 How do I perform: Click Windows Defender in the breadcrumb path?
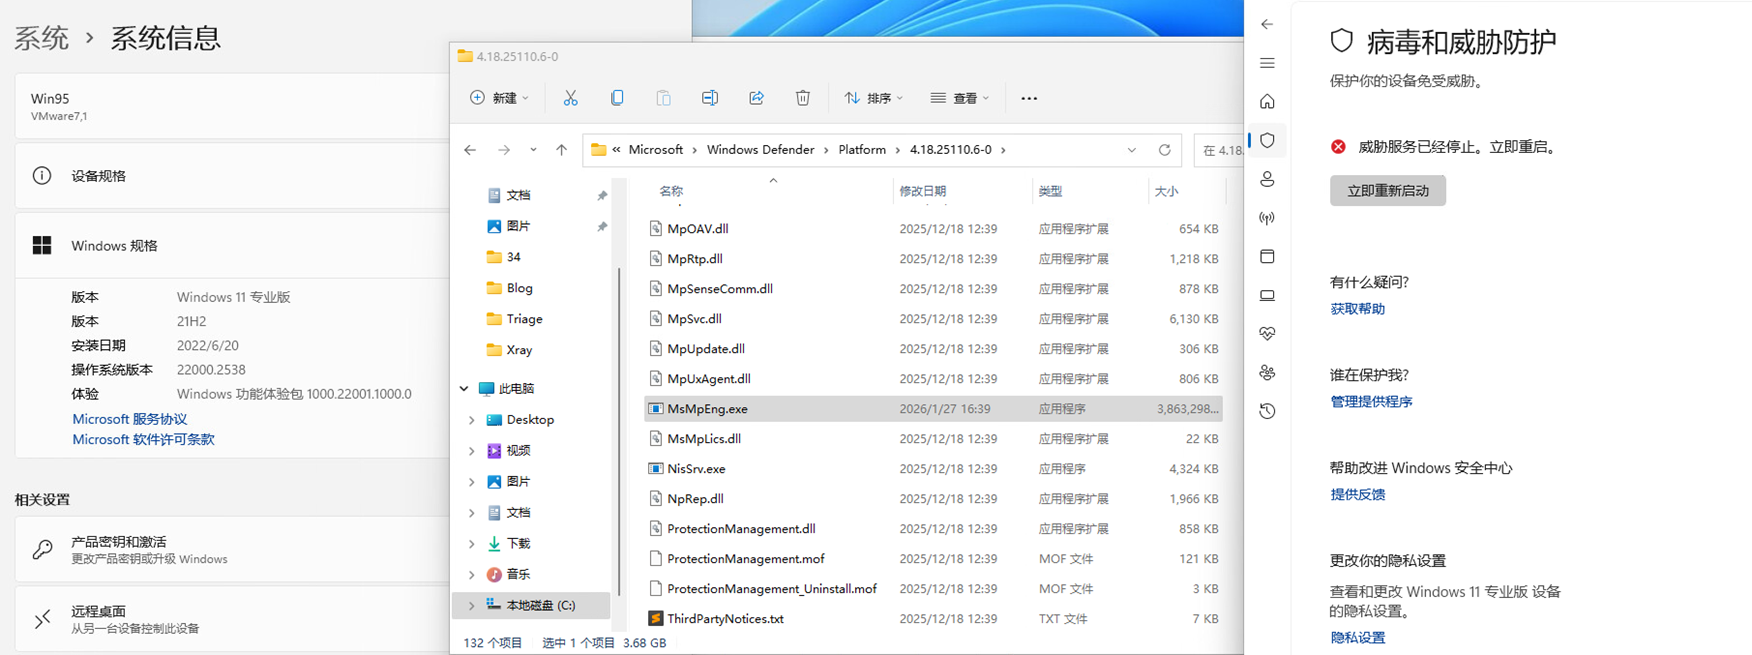(x=760, y=150)
